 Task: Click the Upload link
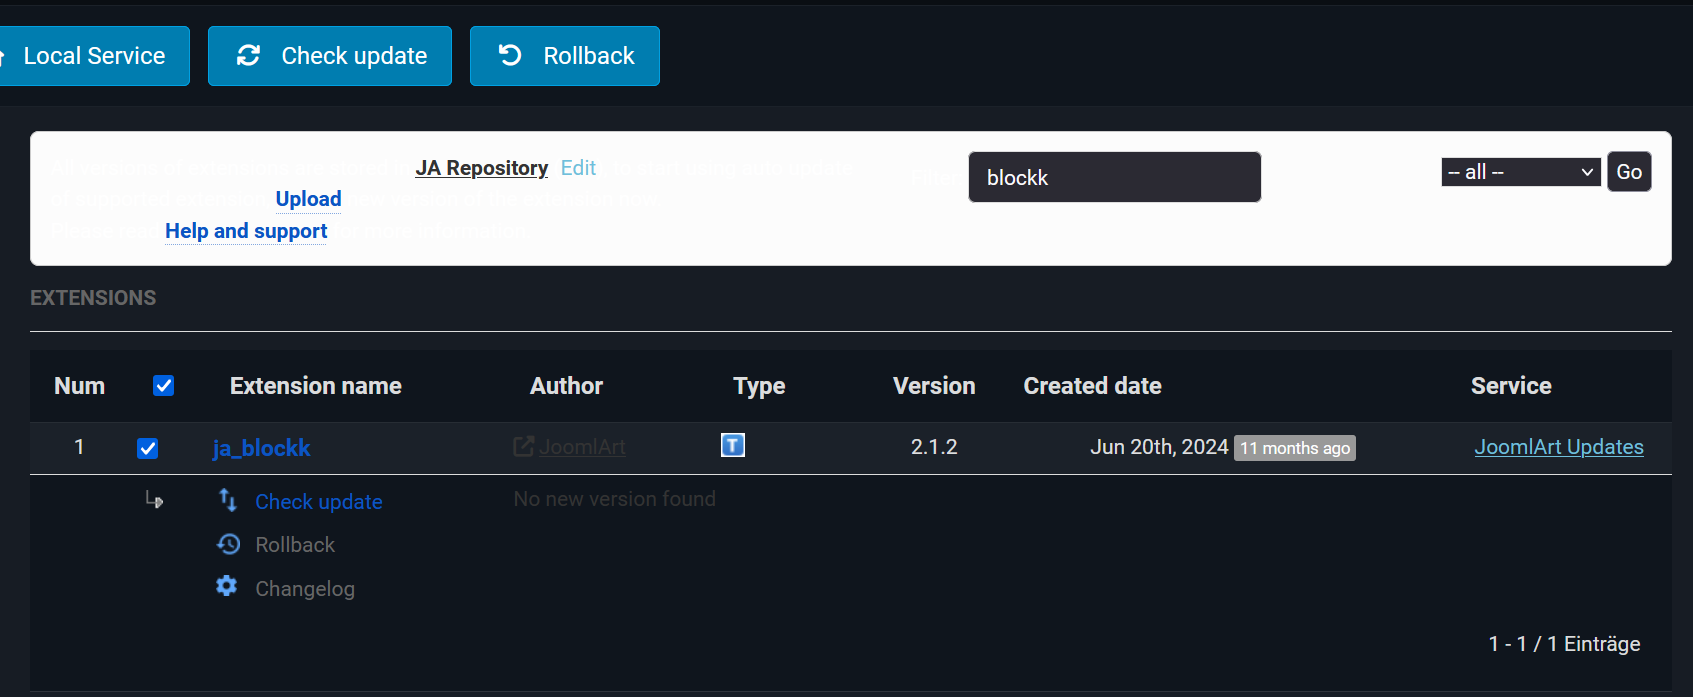click(x=308, y=199)
